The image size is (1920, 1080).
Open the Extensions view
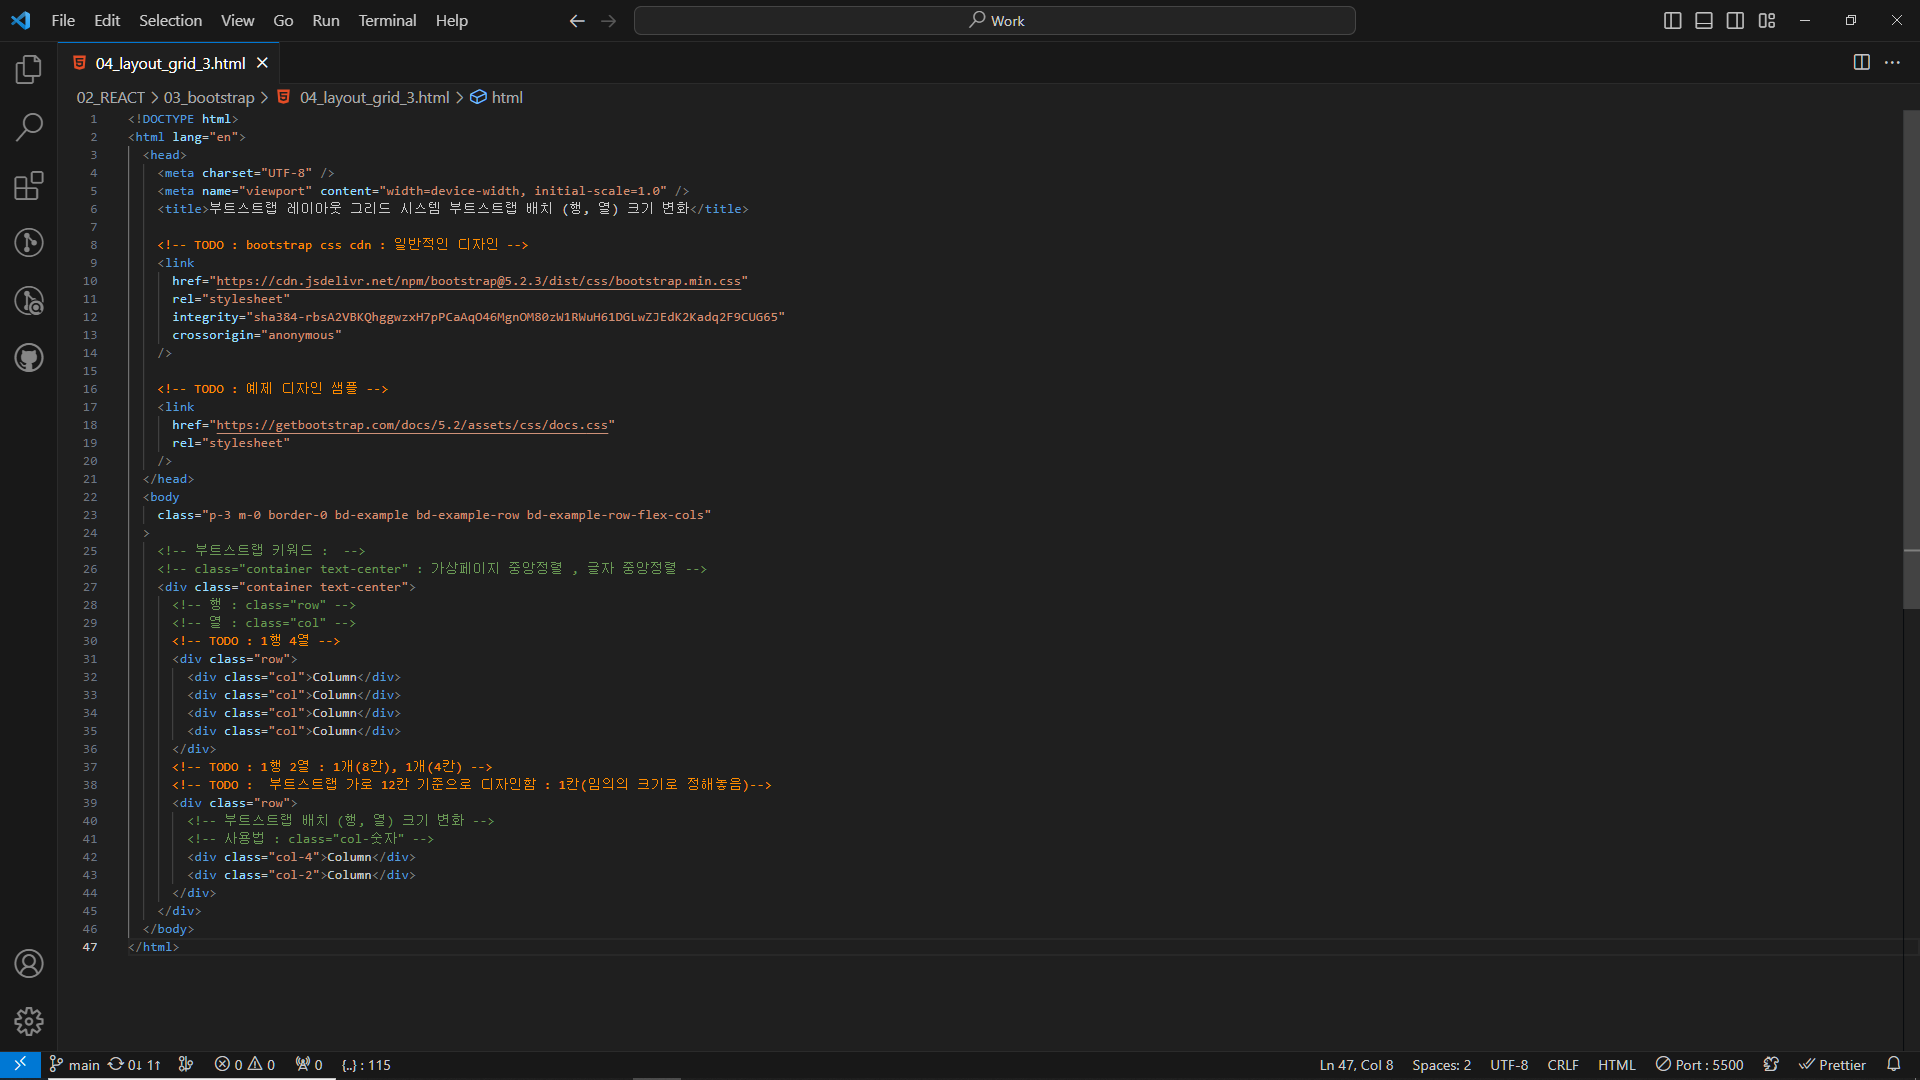pos(29,185)
